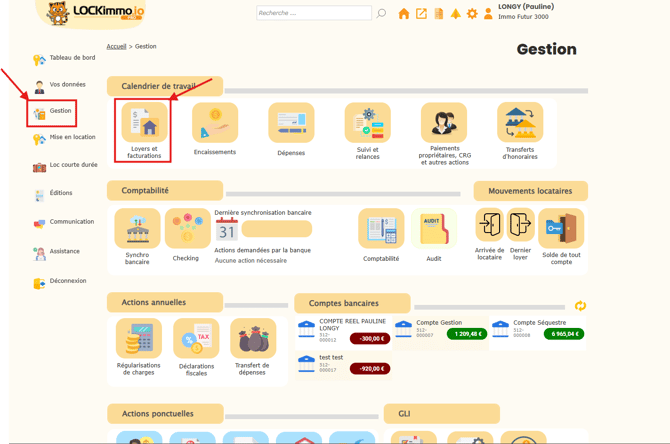Click into the Recherche search field
Image resolution: width=670 pixels, height=444 pixels.
point(313,14)
